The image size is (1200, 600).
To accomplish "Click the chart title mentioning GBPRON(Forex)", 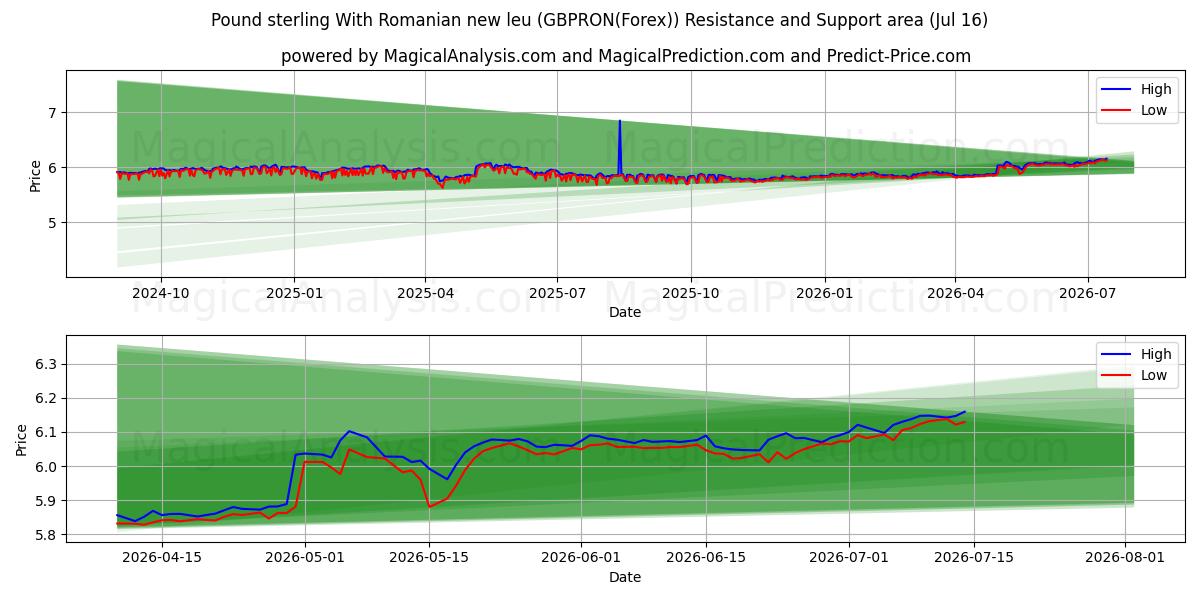I will (599, 20).
